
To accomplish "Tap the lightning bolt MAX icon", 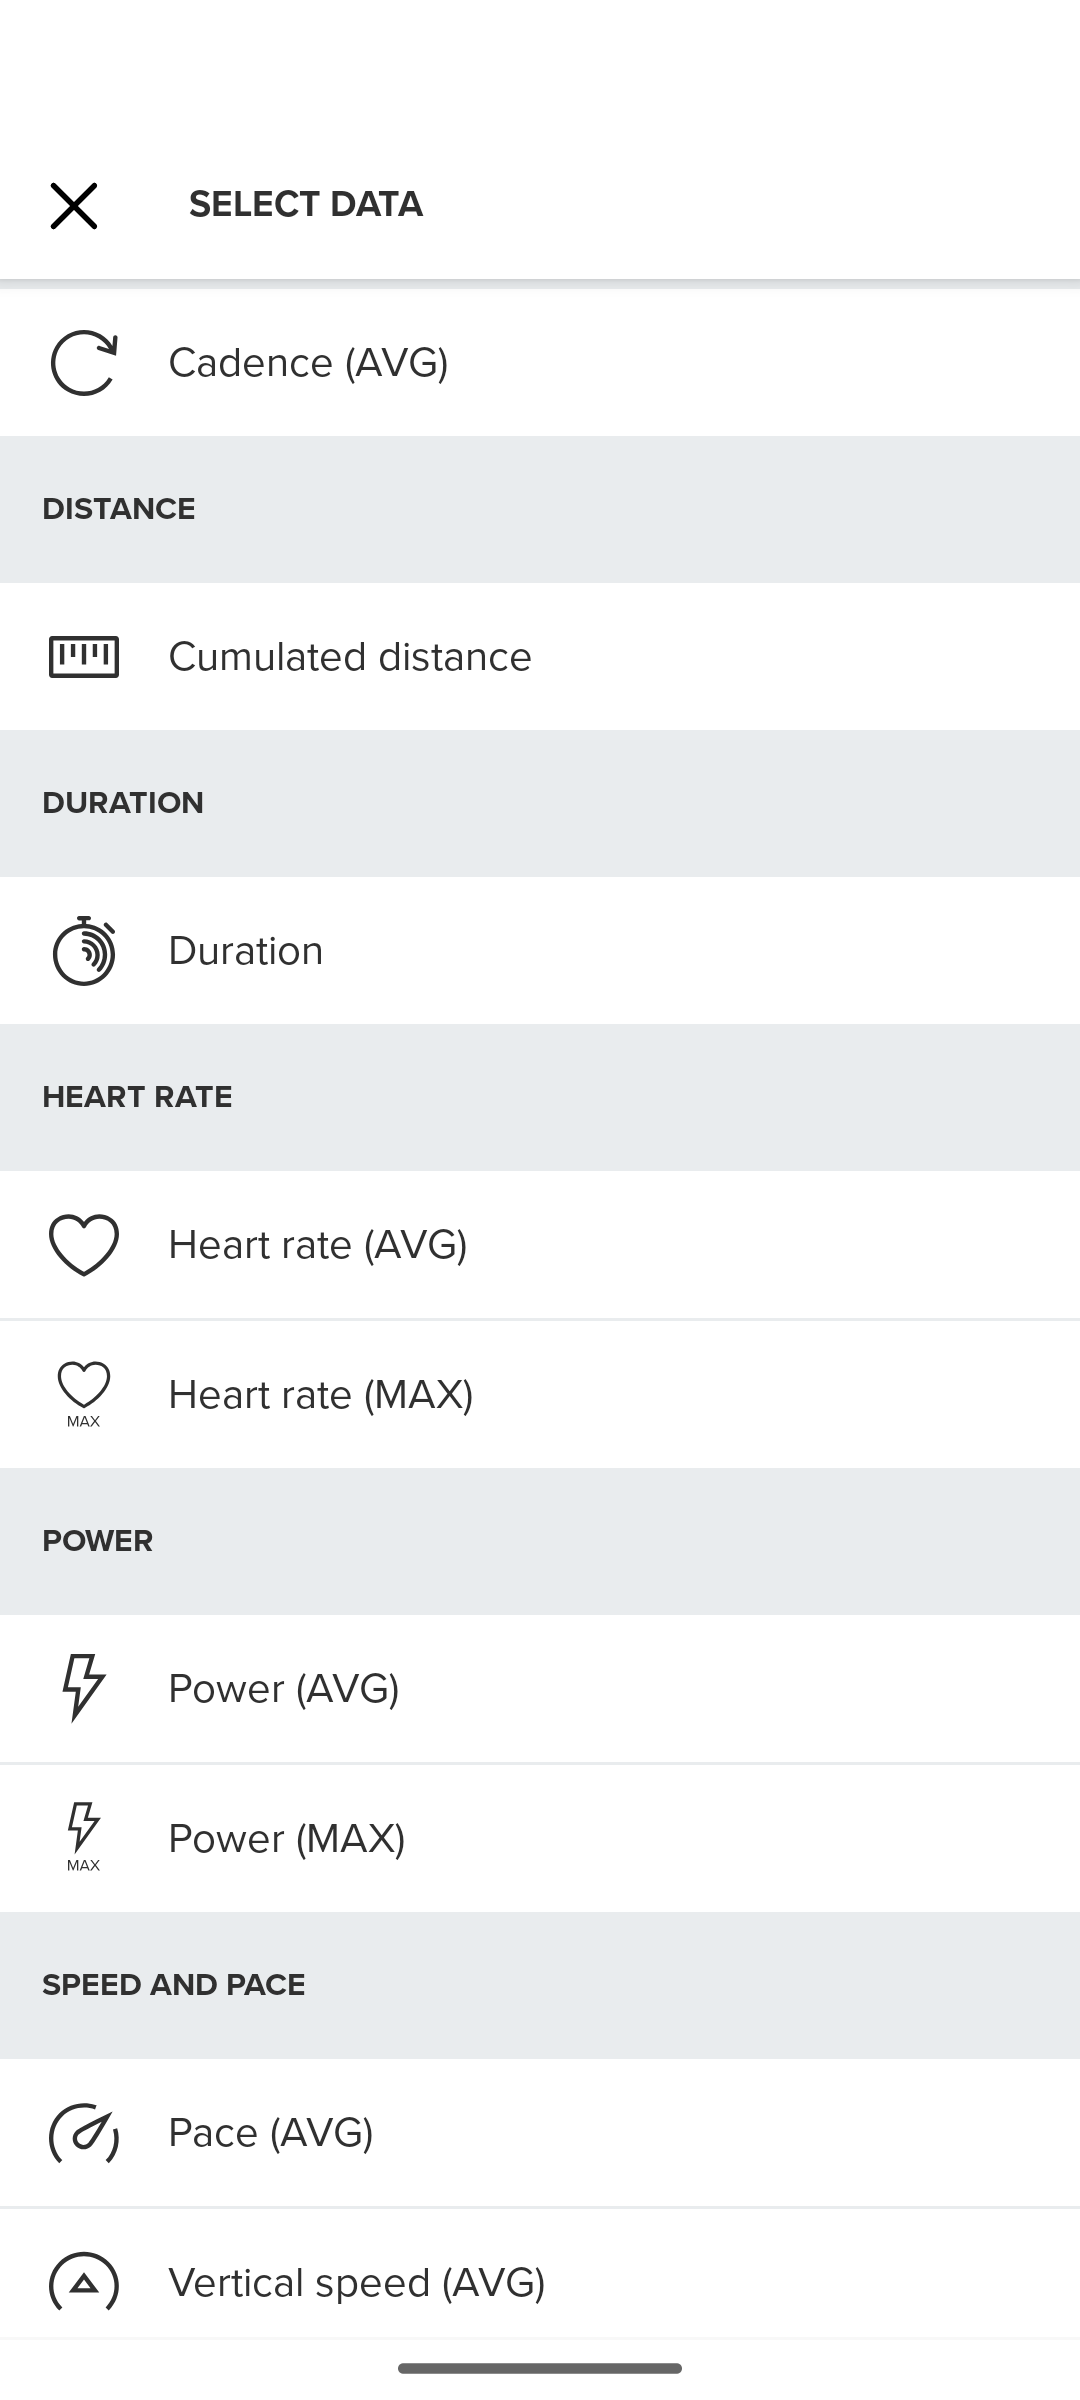I will pyautogui.click(x=84, y=1837).
